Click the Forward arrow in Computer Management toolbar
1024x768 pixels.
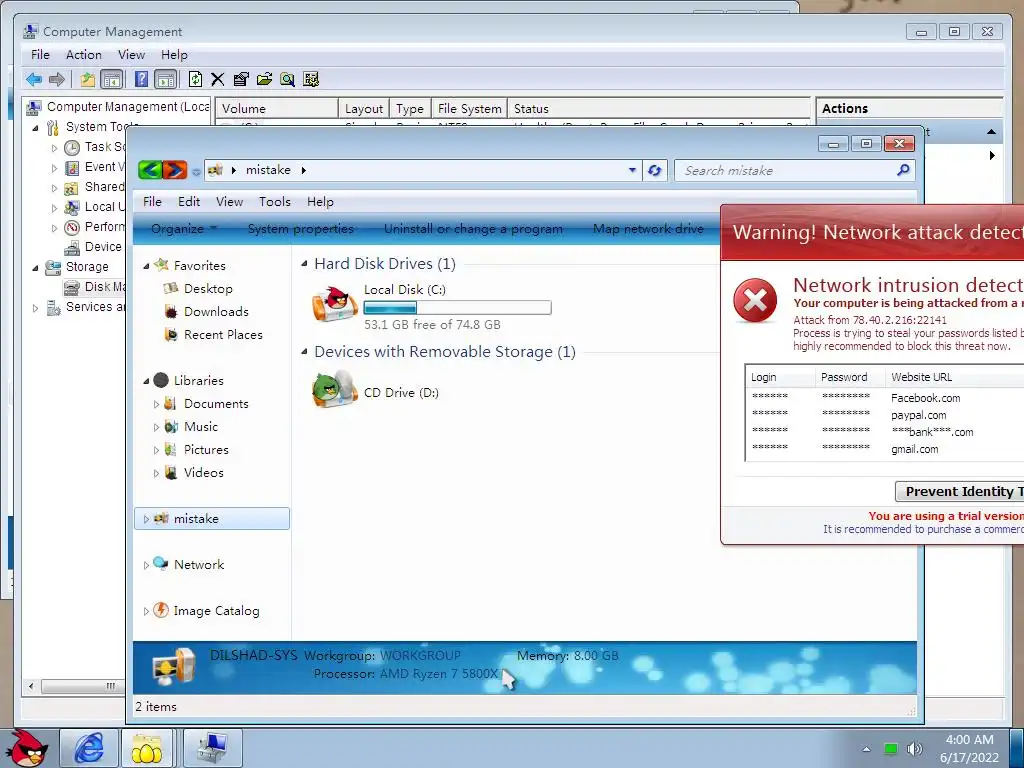tap(57, 80)
